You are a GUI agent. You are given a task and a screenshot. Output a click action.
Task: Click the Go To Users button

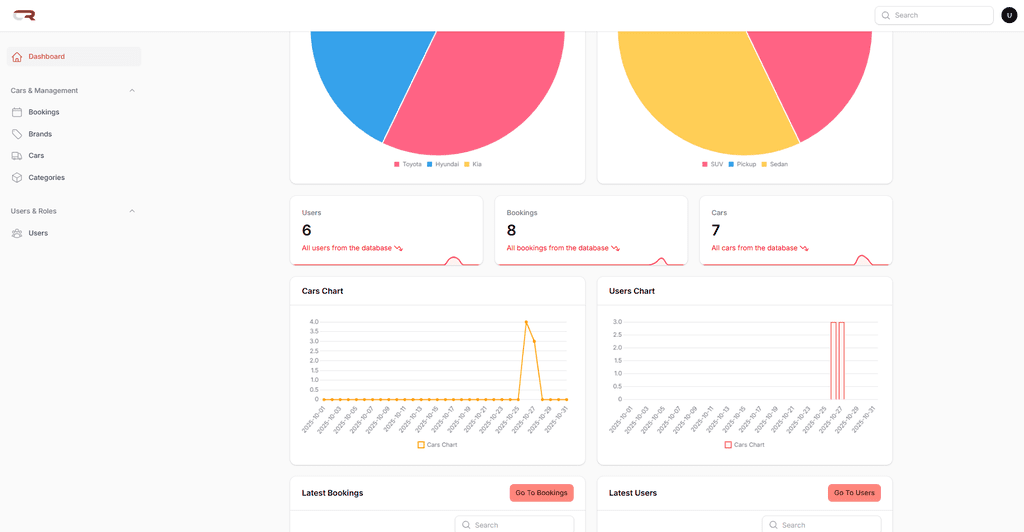854,493
